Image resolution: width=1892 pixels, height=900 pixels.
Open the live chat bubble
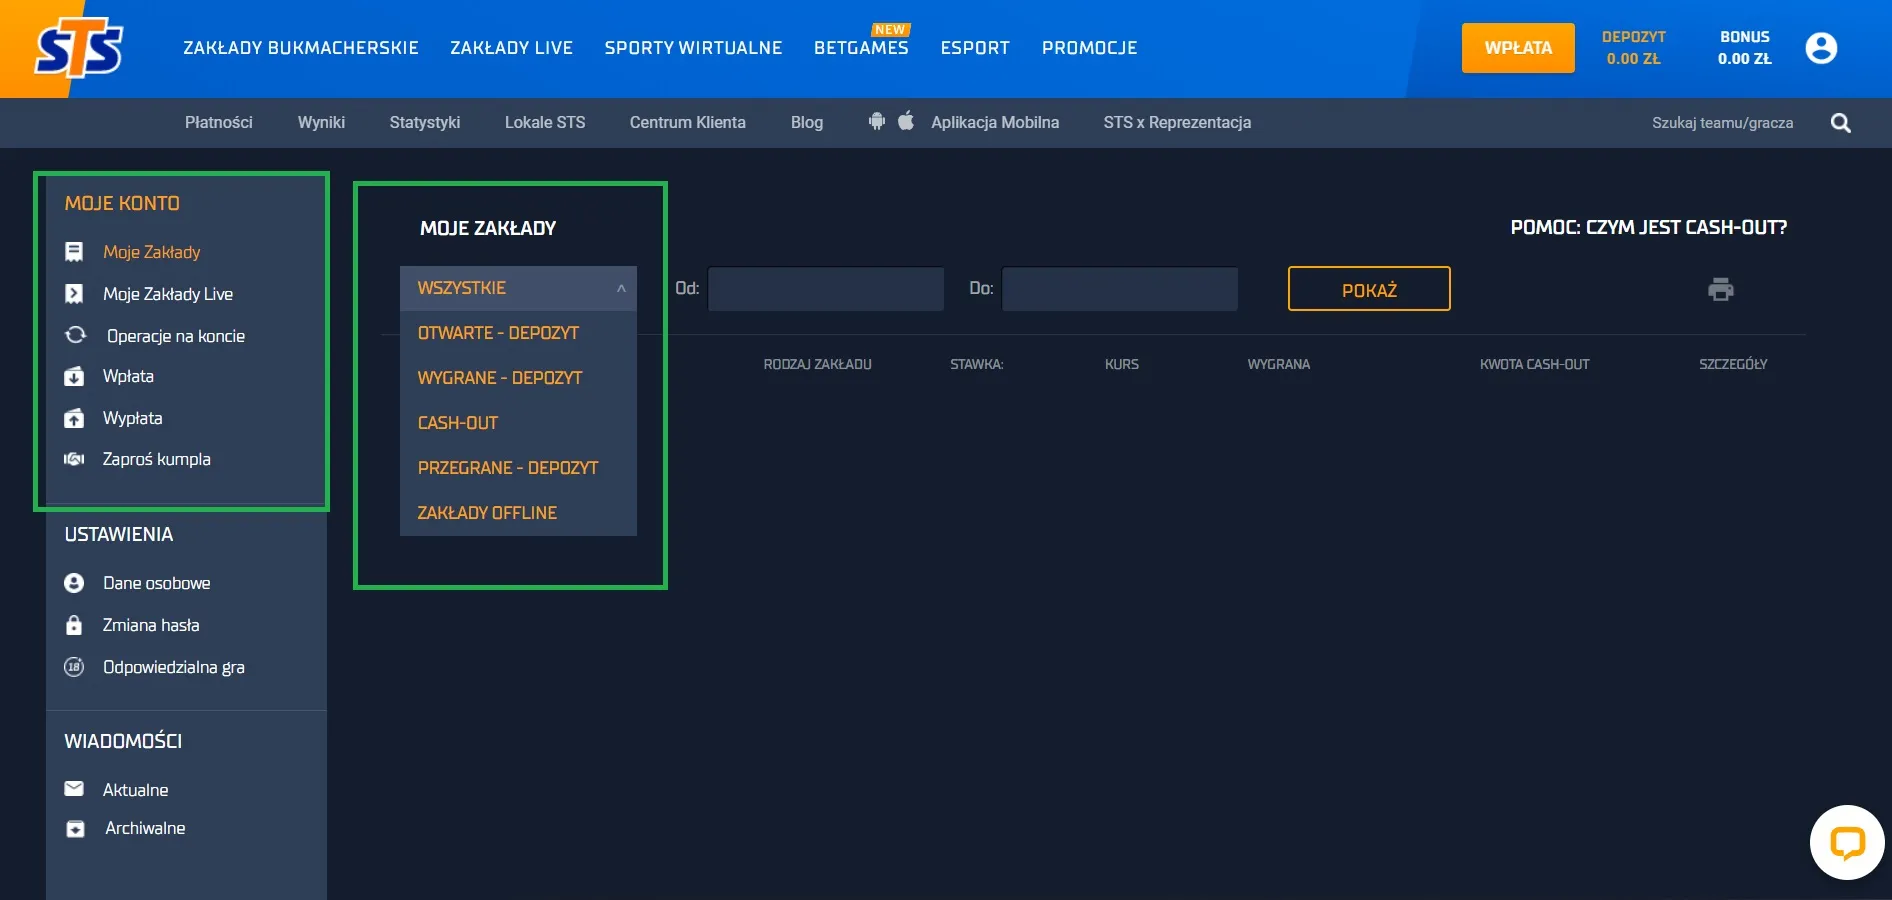click(1847, 843)
